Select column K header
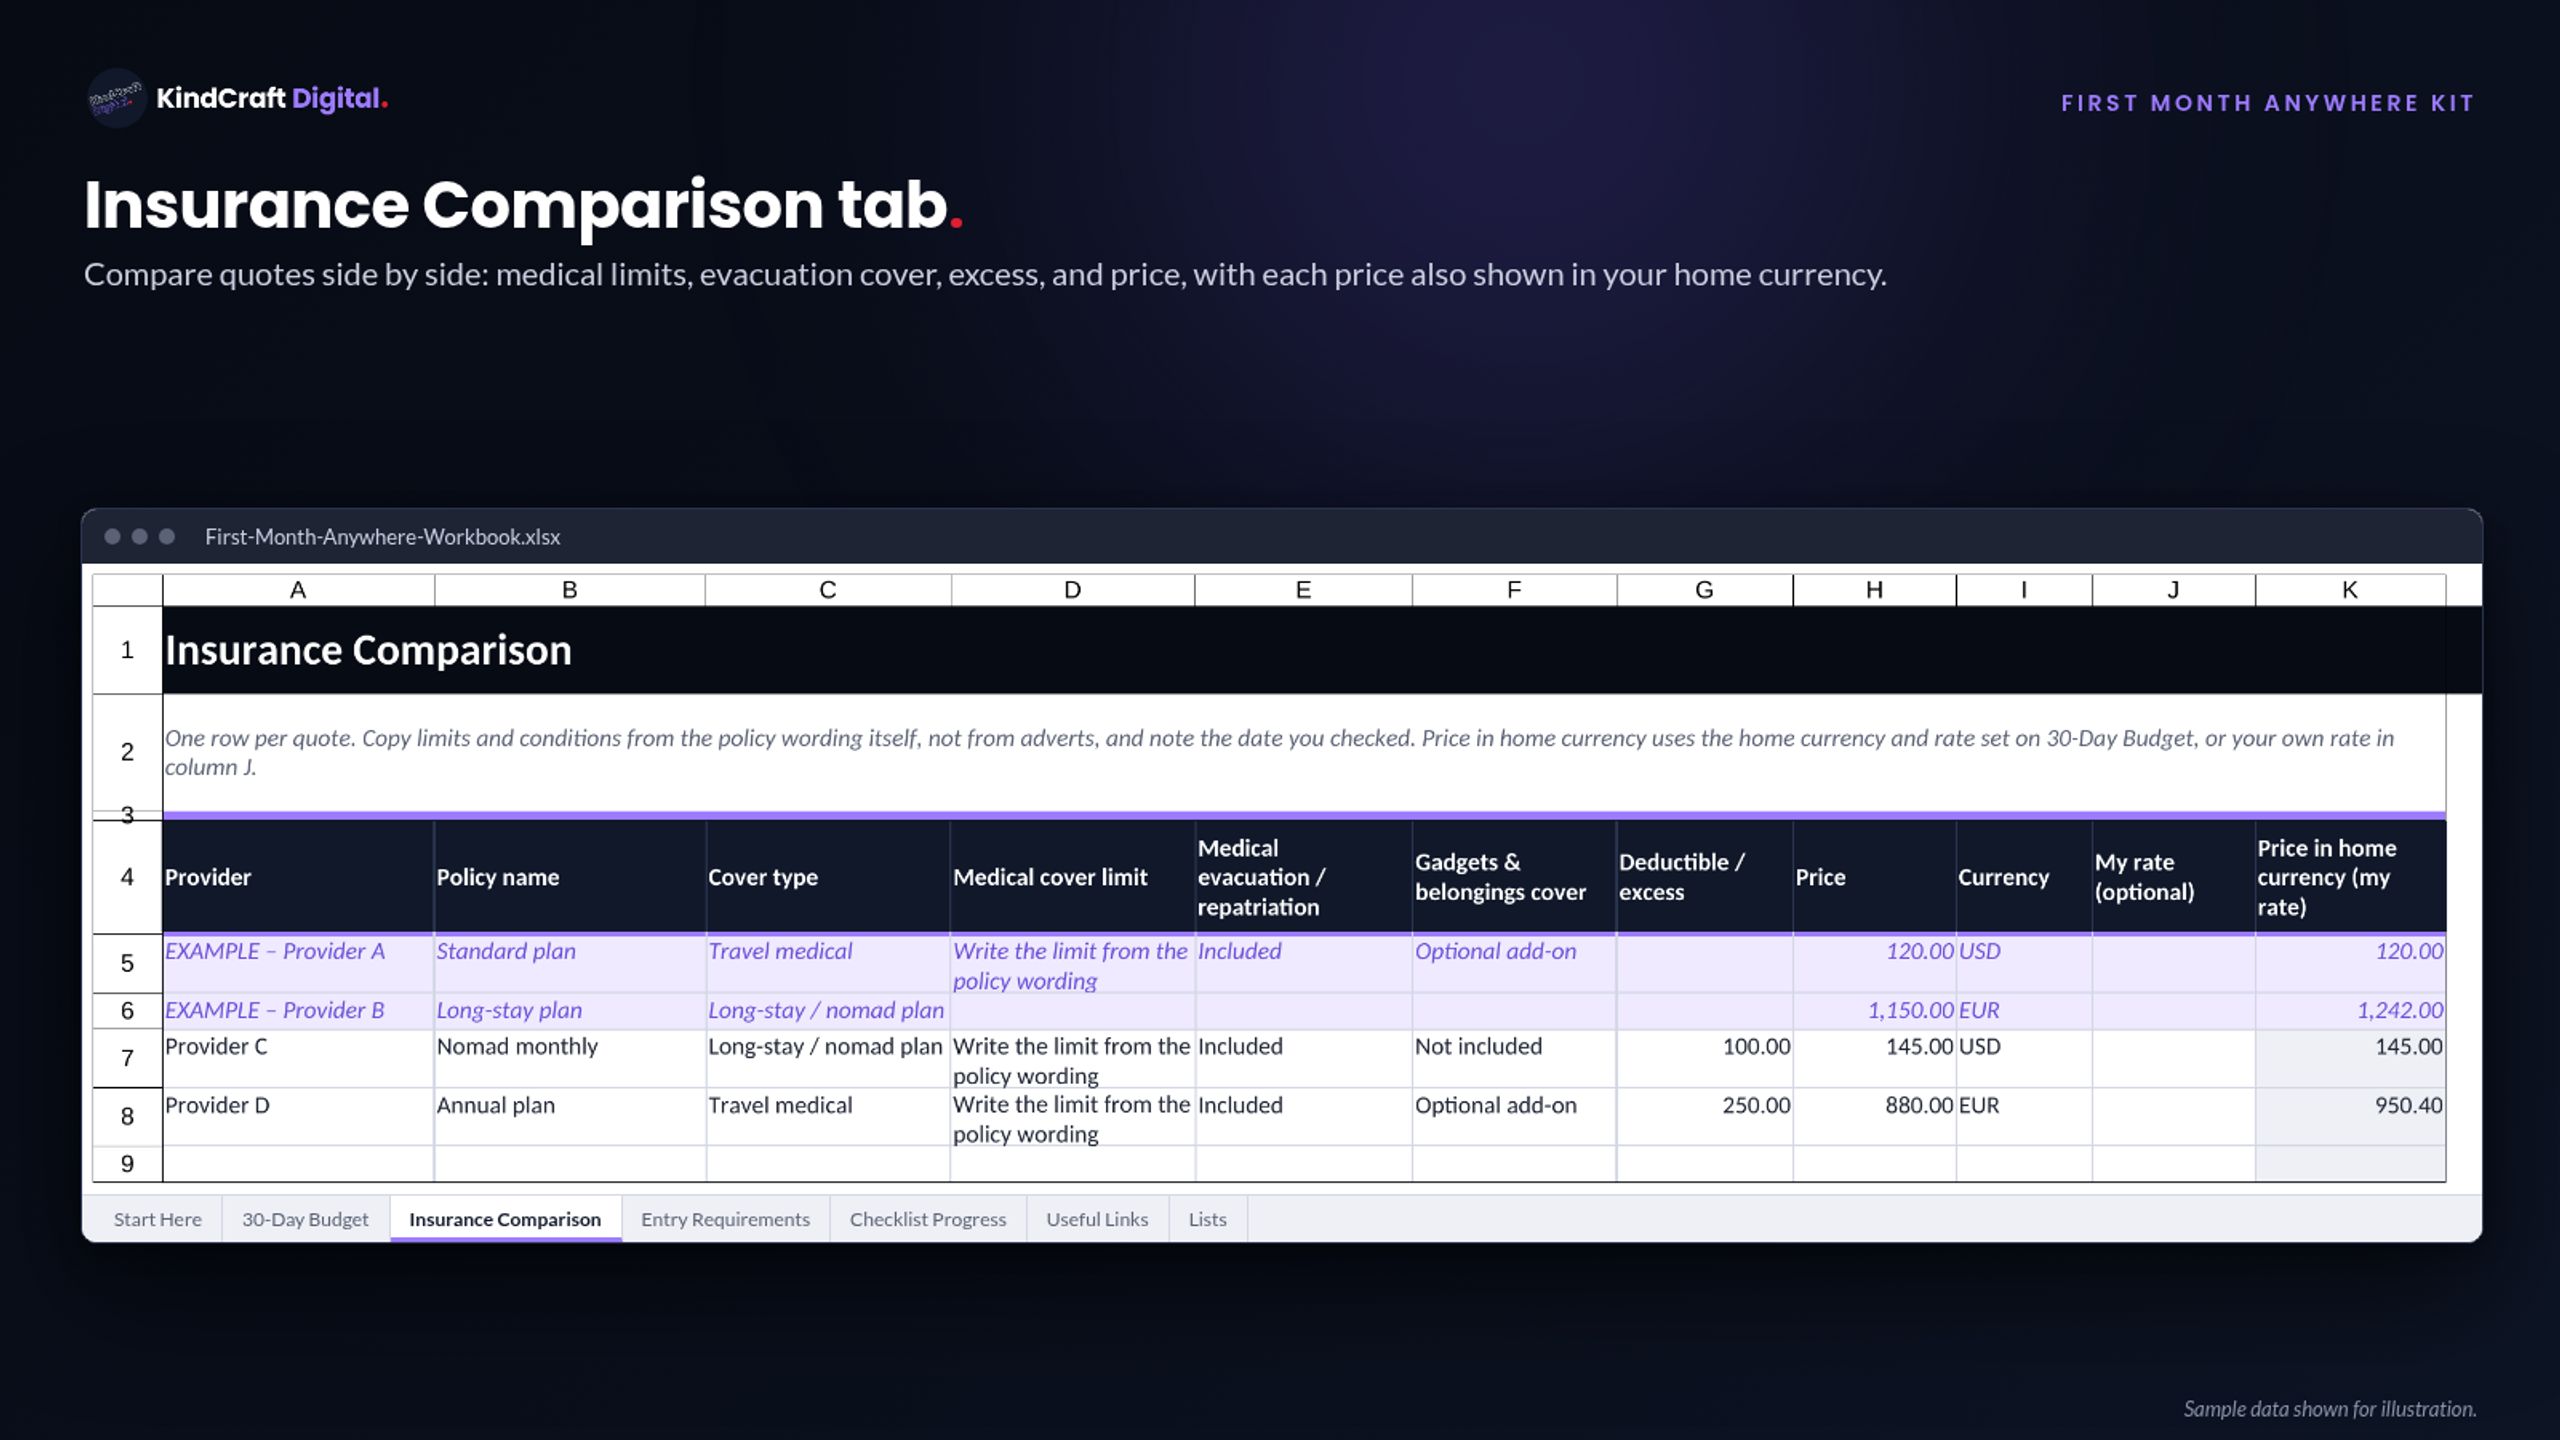The height and width of the screenshot is (1440, 2560). coord(2350,590)
